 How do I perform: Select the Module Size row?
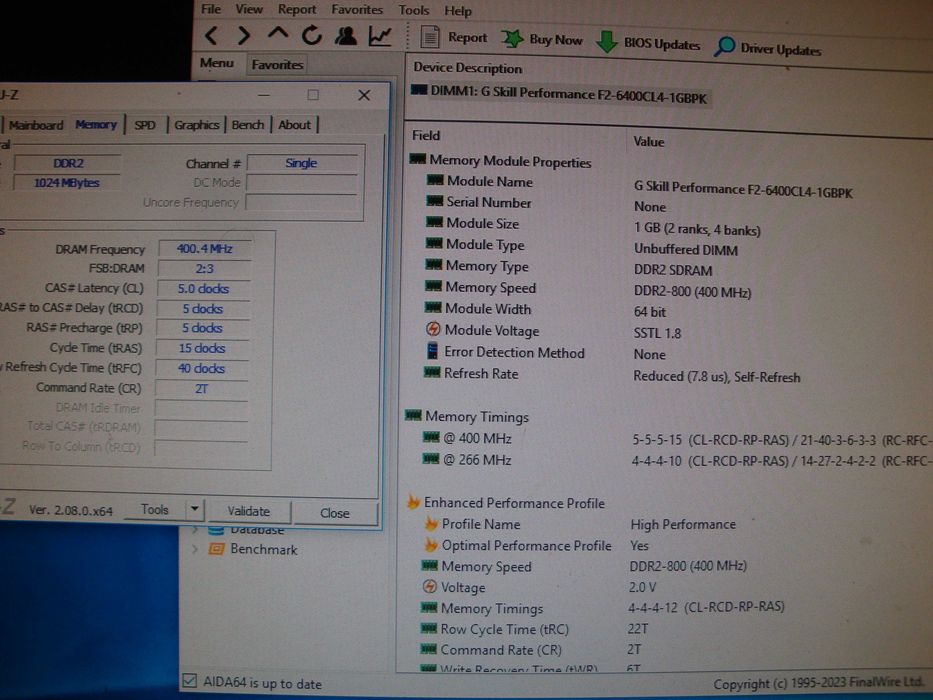pos(593,226)
